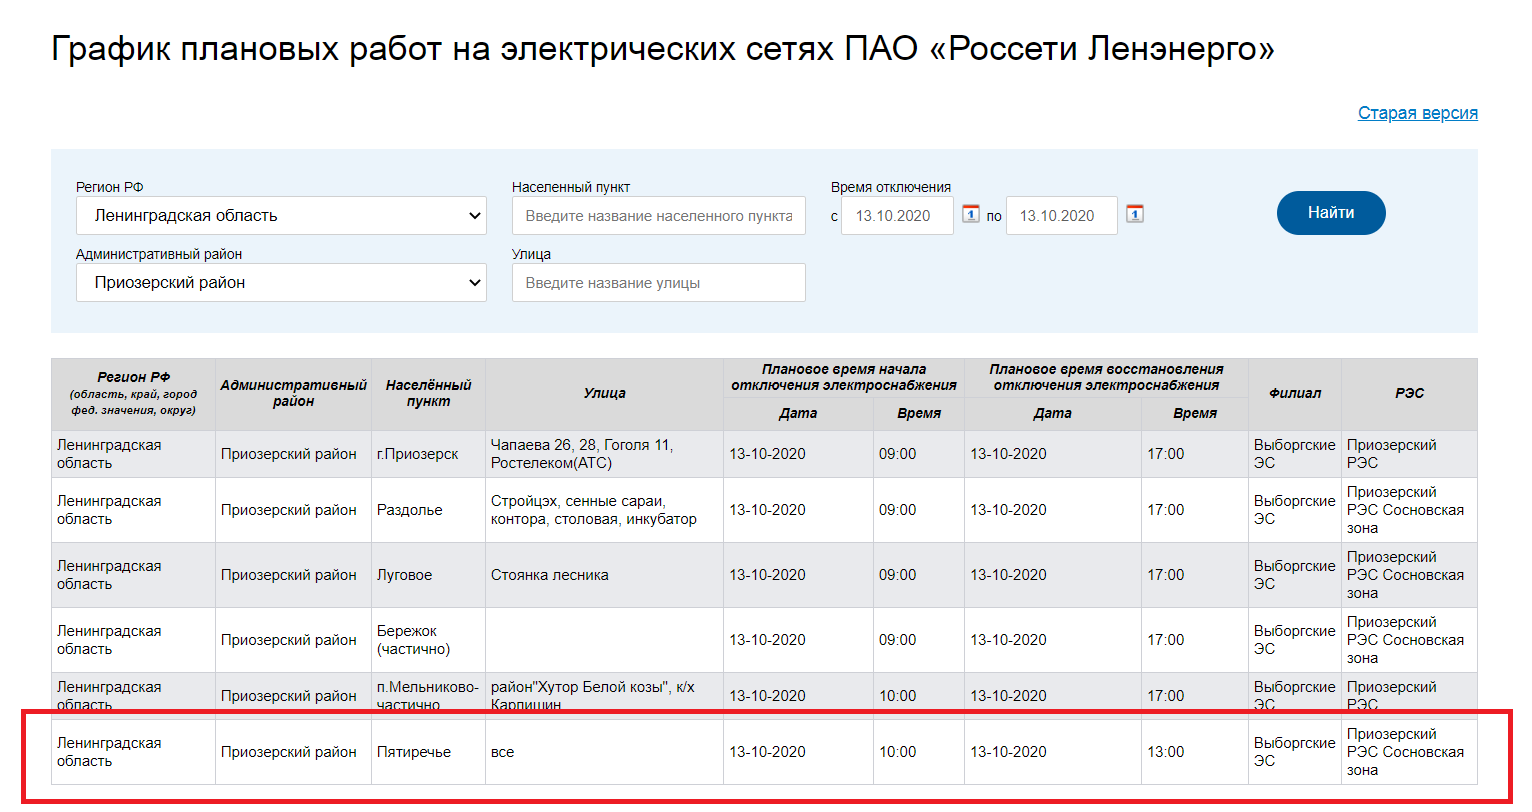Viewport: 1532px width, 812px height.
Task: Click the Улица column header
Action: pos(604,394)
